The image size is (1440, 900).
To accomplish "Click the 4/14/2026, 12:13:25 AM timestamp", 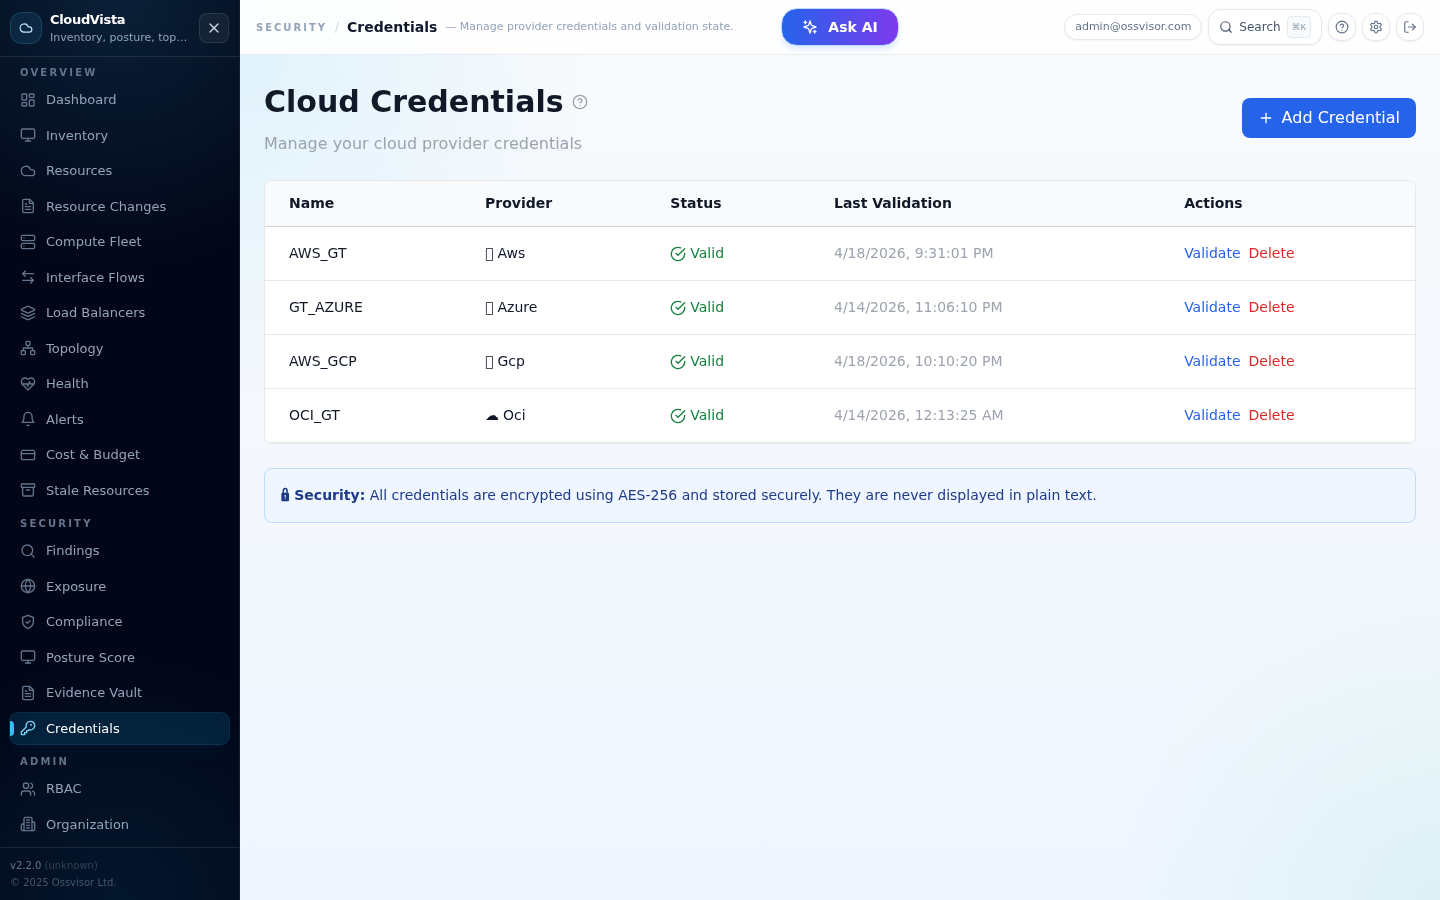I will (919, 415).
